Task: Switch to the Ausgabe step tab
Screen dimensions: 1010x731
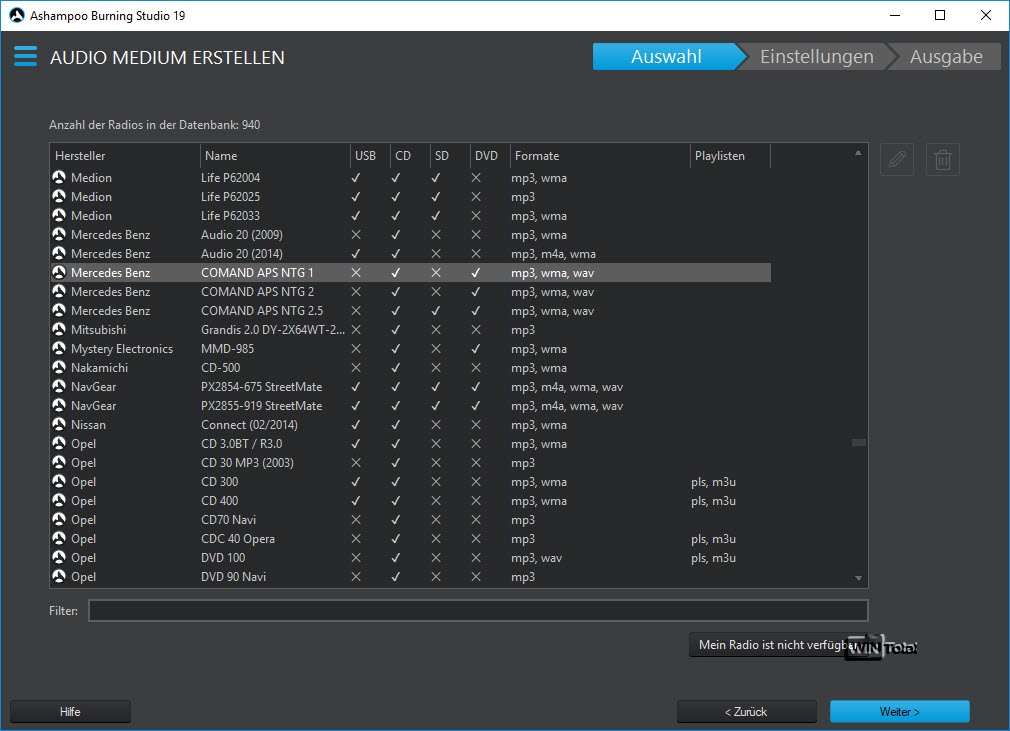Action: click(x=946, y=57)
